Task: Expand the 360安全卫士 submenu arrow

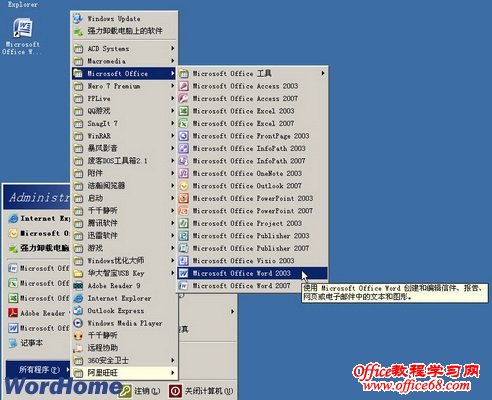Action: tap(173, 360)
